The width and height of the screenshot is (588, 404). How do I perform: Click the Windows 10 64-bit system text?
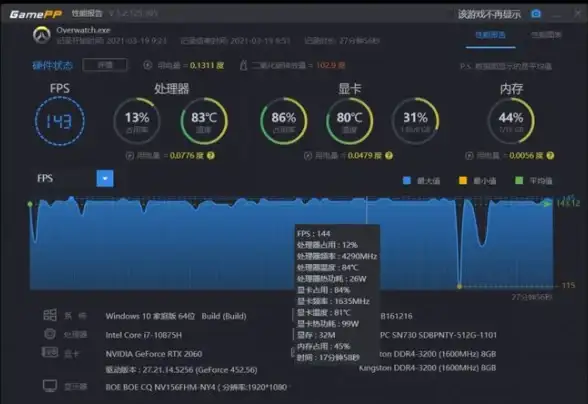[176, 316]
